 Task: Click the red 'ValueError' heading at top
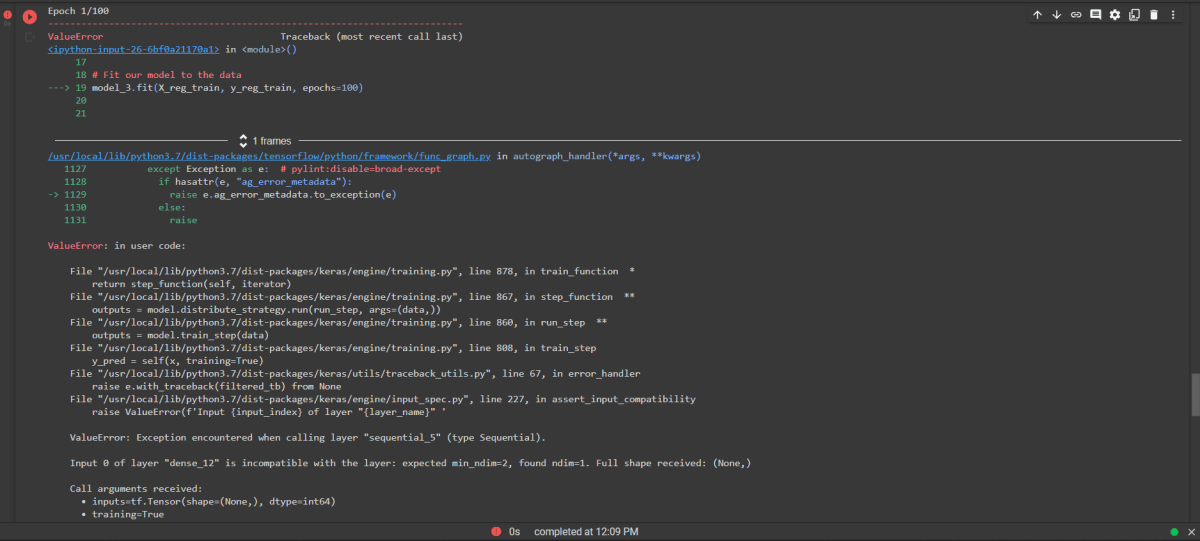click(75, 36)
